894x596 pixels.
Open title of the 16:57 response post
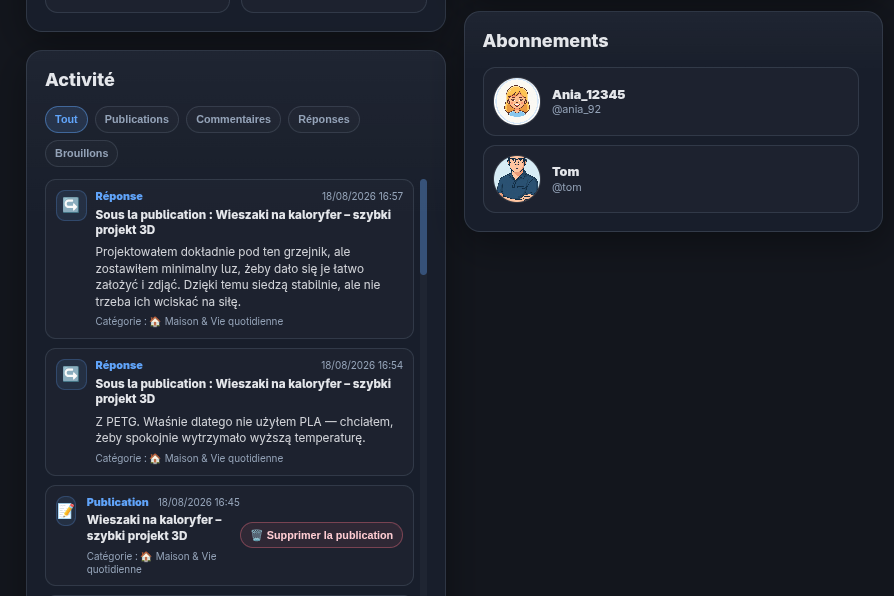click(243, 222)
